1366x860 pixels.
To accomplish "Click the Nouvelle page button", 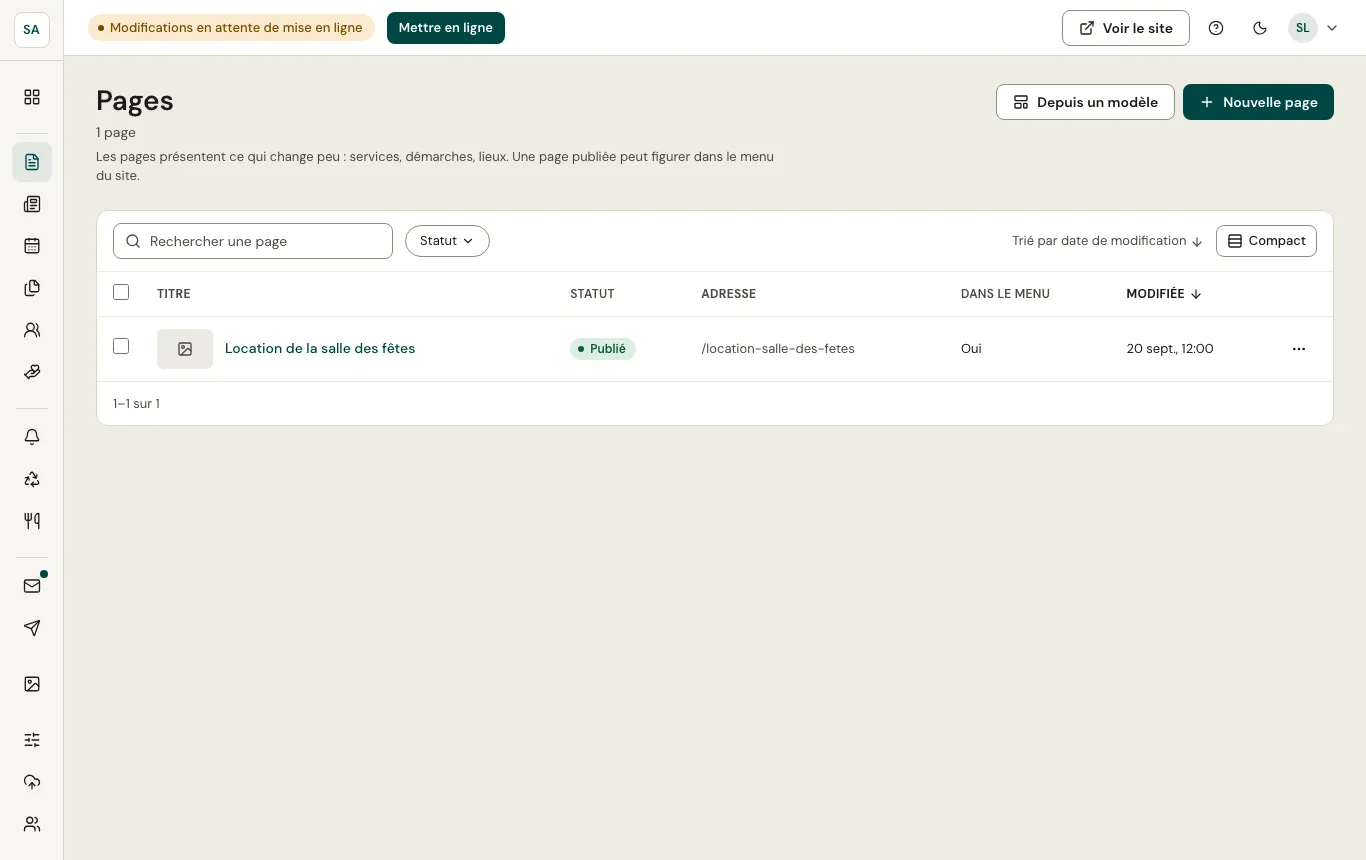I will click(1258, 102).
